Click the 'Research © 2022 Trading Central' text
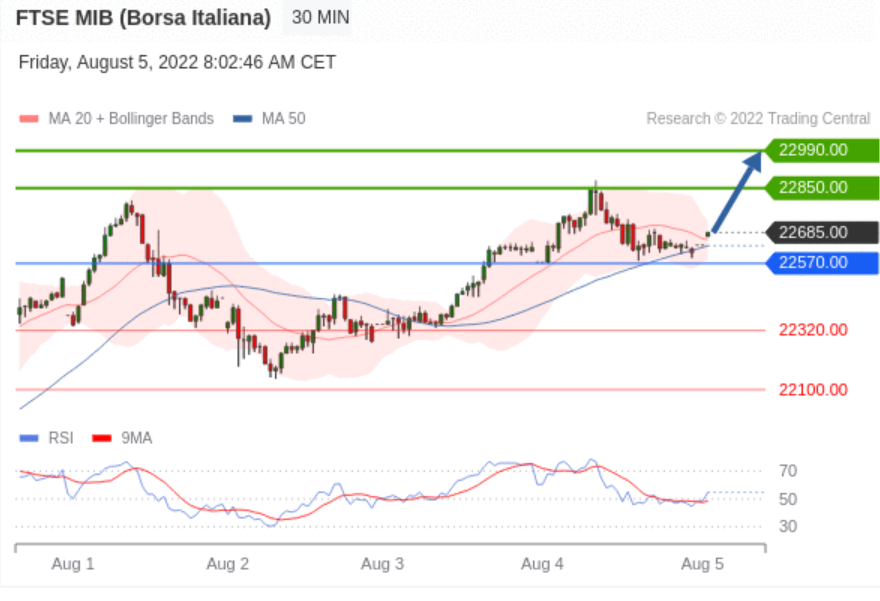Screen dimensions: 880x601 [758, 118]
